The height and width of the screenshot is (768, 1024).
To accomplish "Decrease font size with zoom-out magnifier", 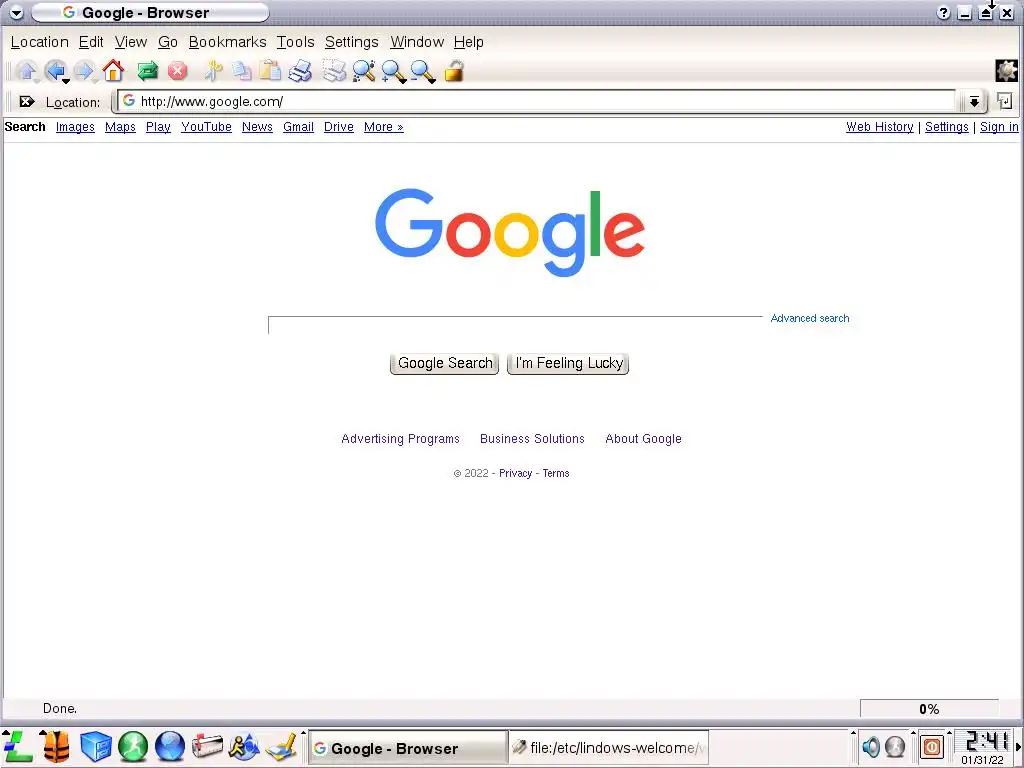I will 422,71.
